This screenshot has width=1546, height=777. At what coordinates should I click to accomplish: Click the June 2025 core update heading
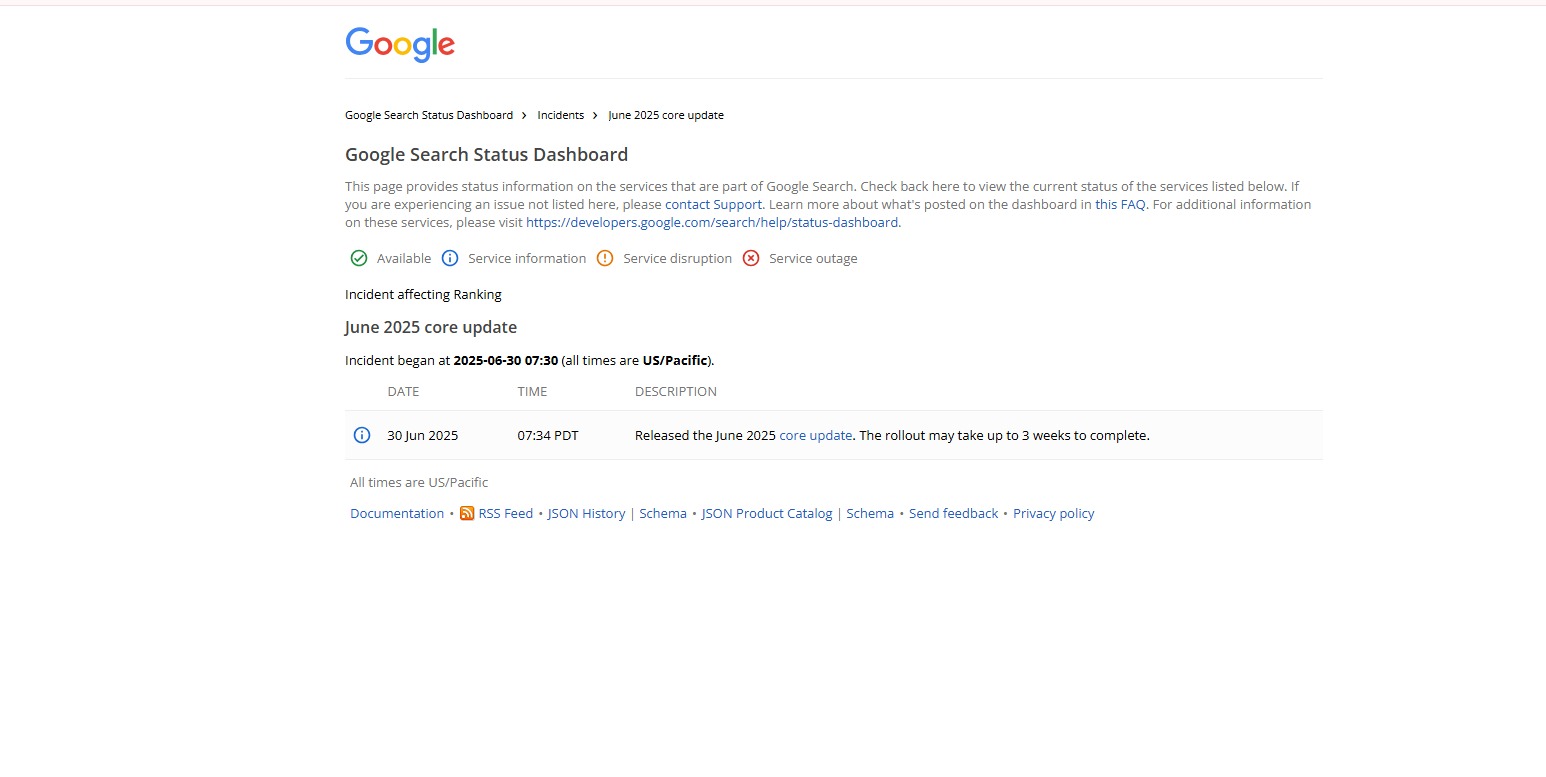pyautogui.click(x=431, y=327)
